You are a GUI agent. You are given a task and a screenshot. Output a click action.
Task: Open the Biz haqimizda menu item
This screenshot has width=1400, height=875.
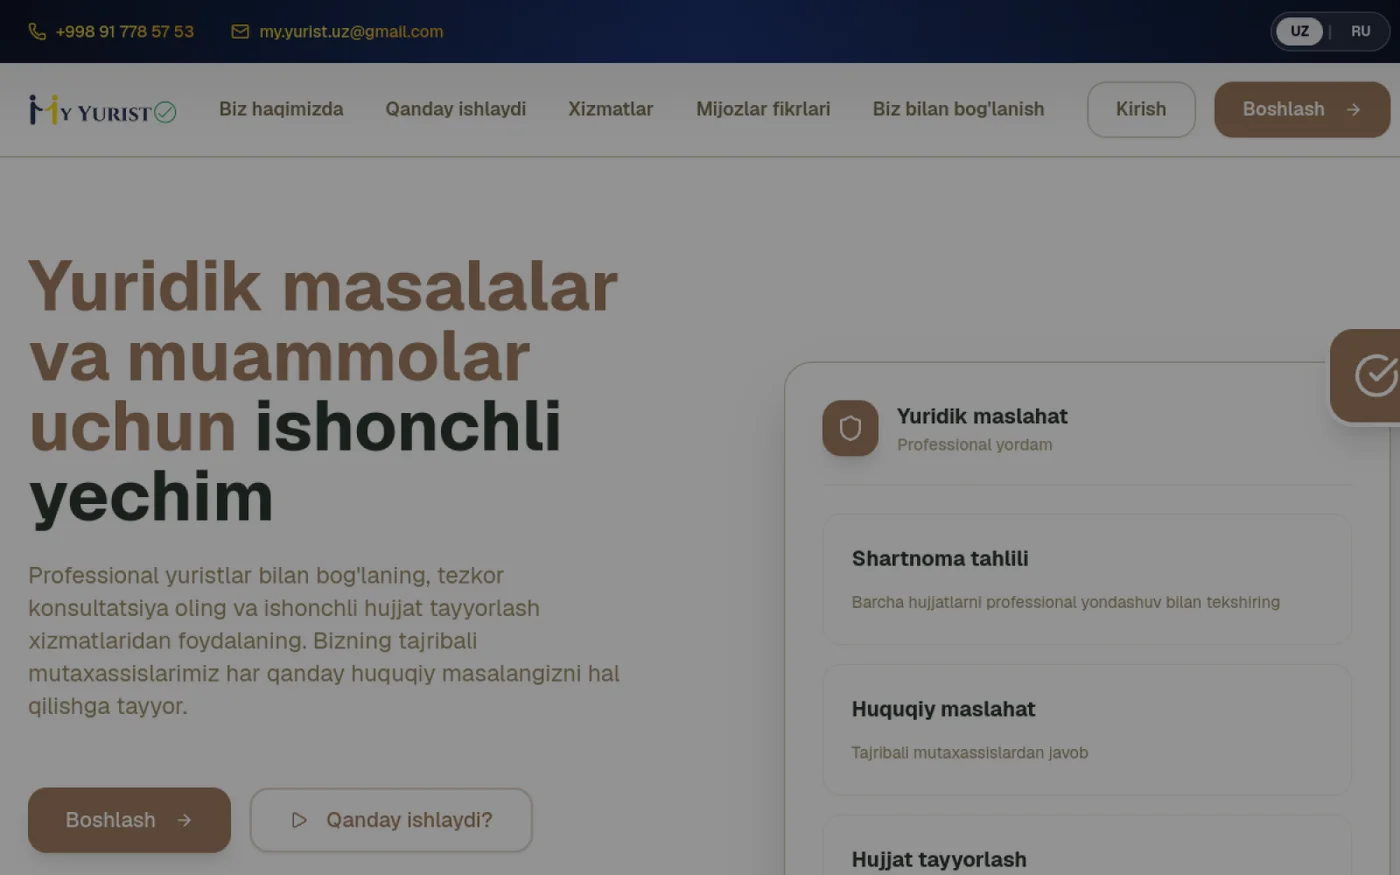(x=281, y=109)
